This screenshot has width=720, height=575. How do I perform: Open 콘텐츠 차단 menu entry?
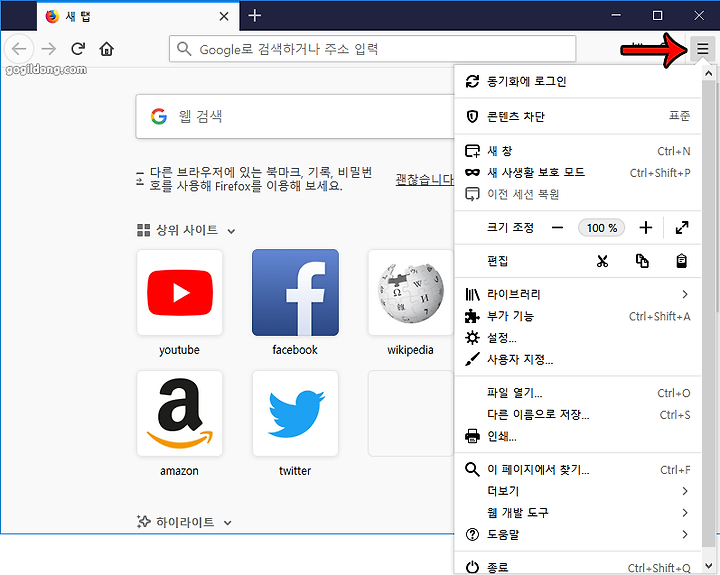[578, 116]
